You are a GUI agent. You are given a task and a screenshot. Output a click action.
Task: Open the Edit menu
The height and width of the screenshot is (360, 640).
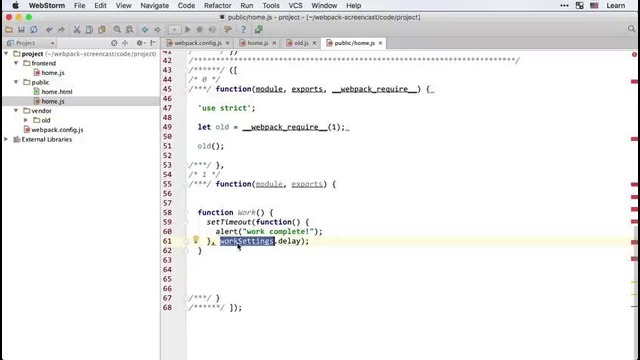pos(100,6)
